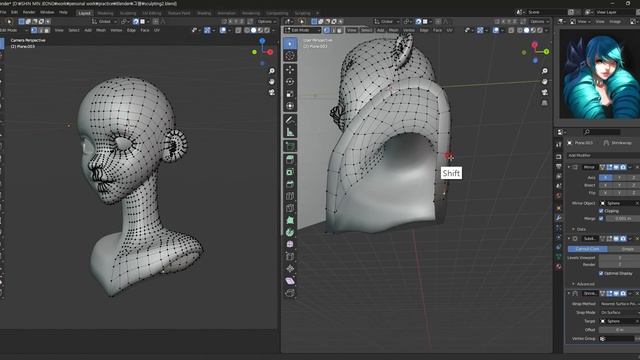Toggle Bisect X button

[605, 185]
